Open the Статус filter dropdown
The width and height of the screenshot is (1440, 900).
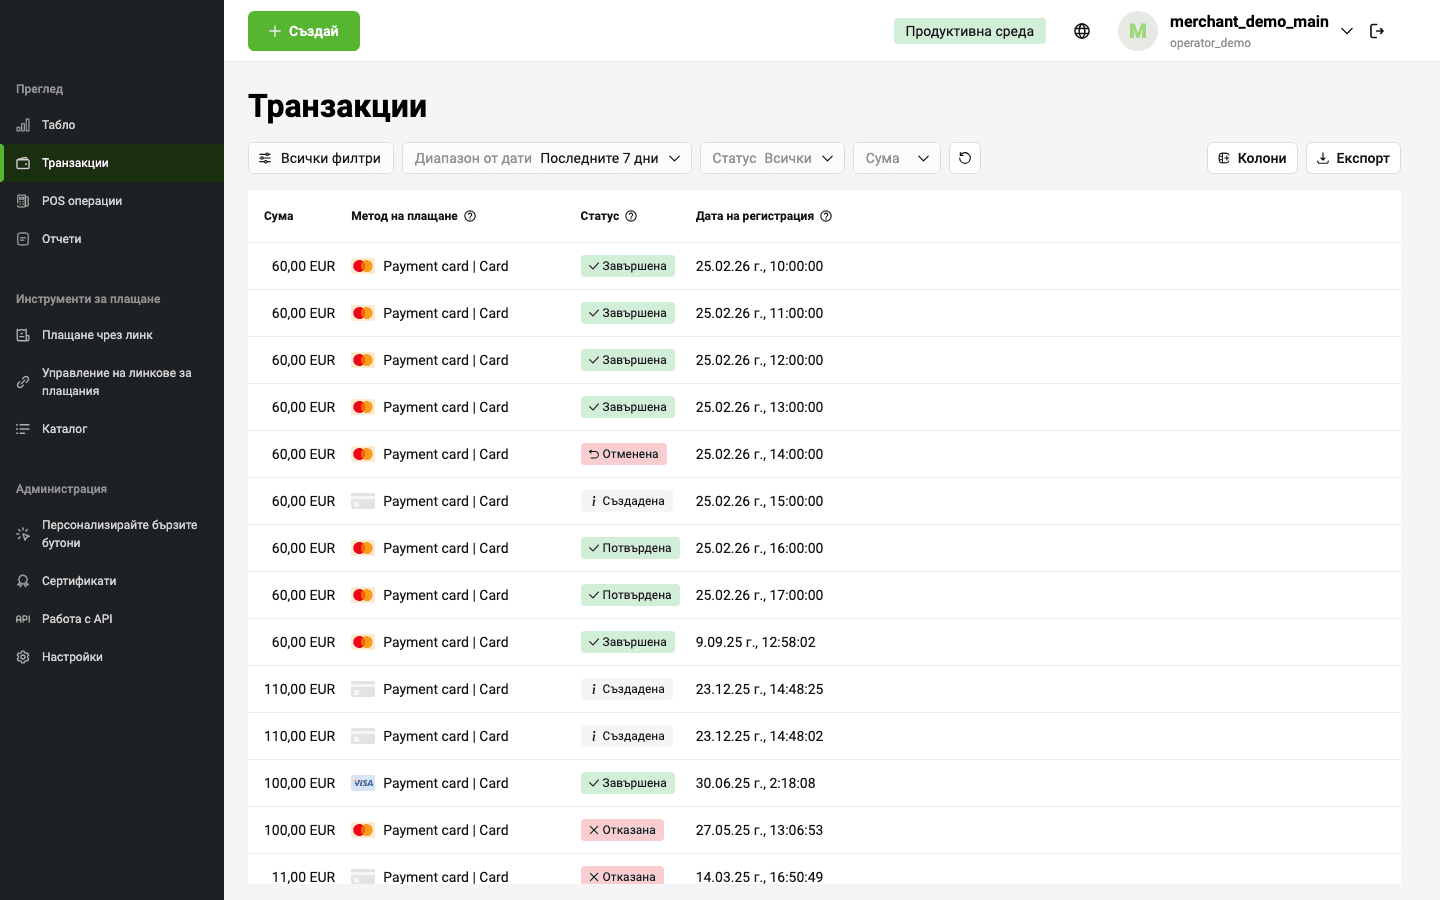[x=772, y=158]
